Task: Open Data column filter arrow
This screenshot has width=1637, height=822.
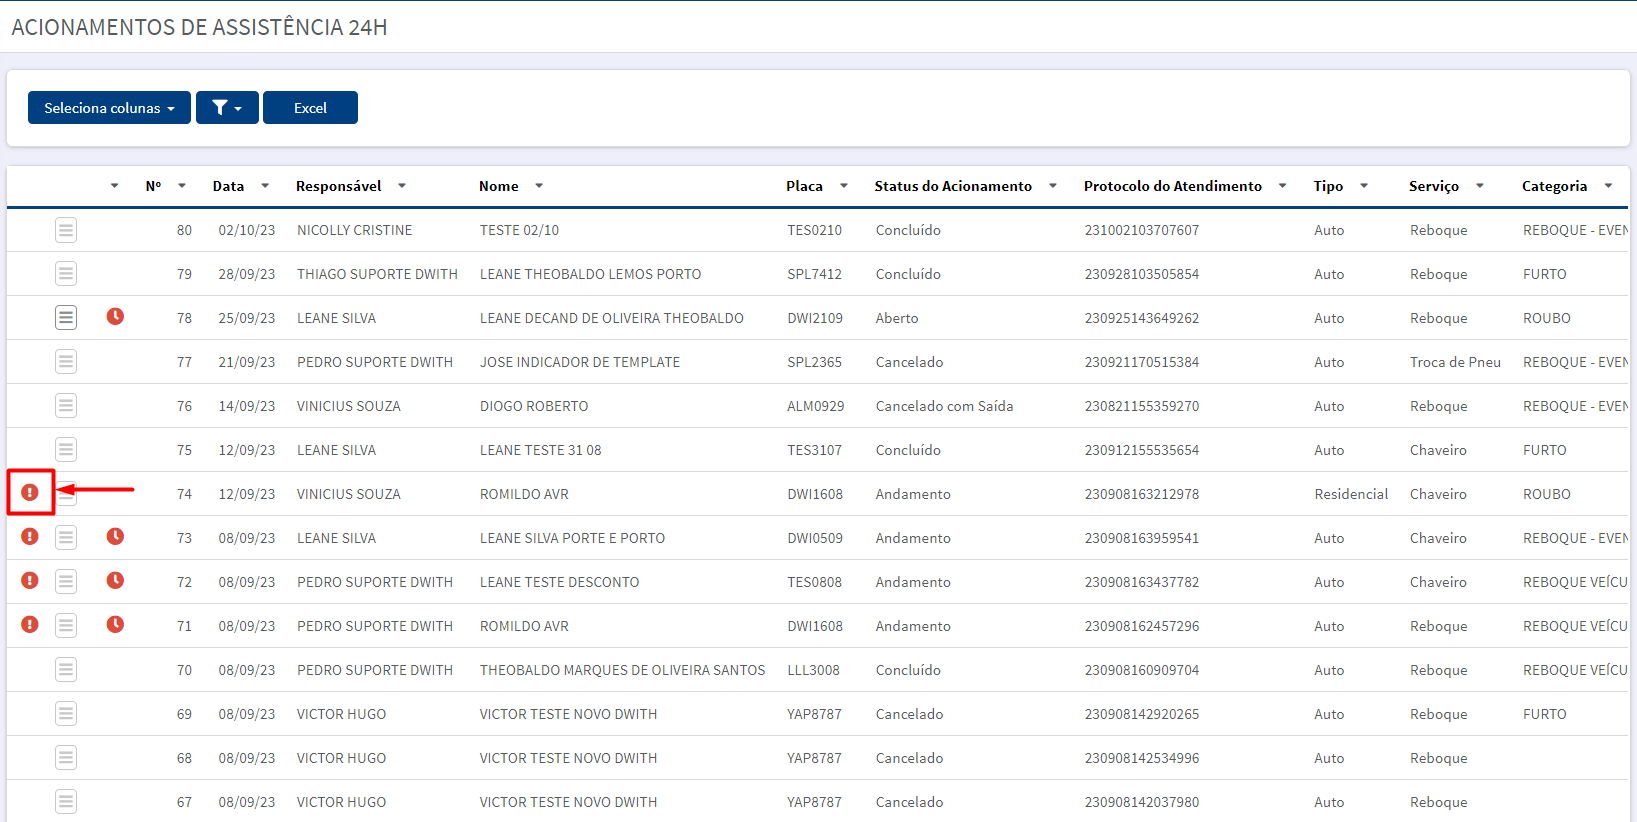Action: (x=265, y=186)
